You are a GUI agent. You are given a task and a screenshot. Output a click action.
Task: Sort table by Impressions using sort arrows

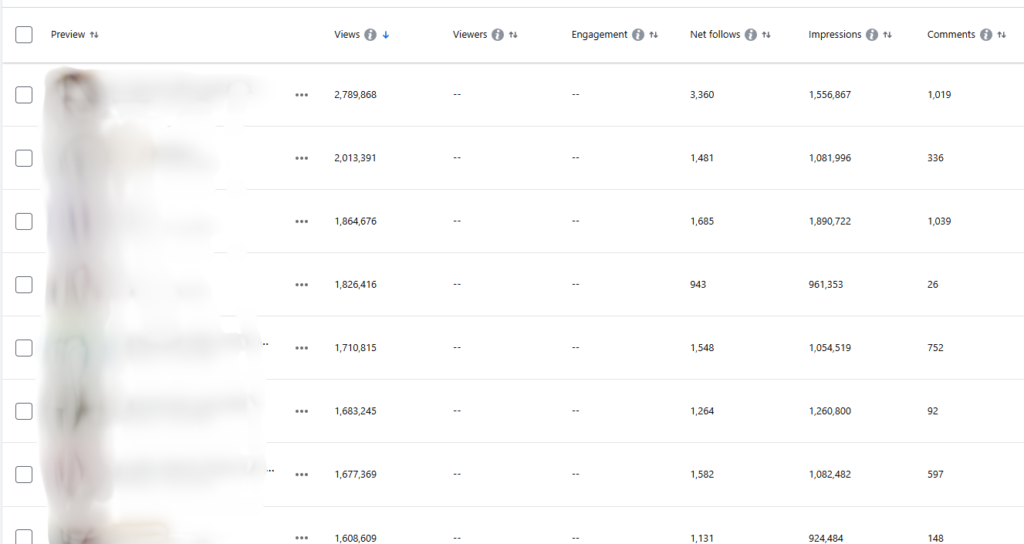coord(887,35)
